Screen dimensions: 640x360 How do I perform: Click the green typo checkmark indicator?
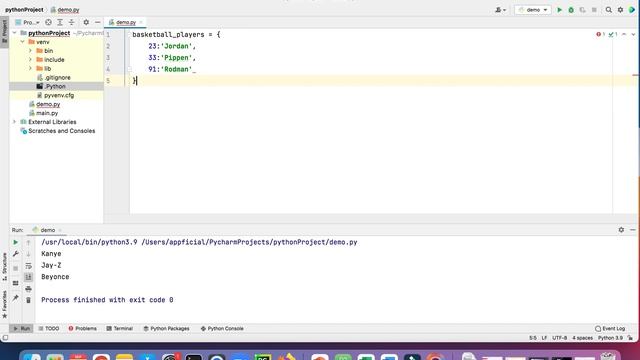coord(613,34)
